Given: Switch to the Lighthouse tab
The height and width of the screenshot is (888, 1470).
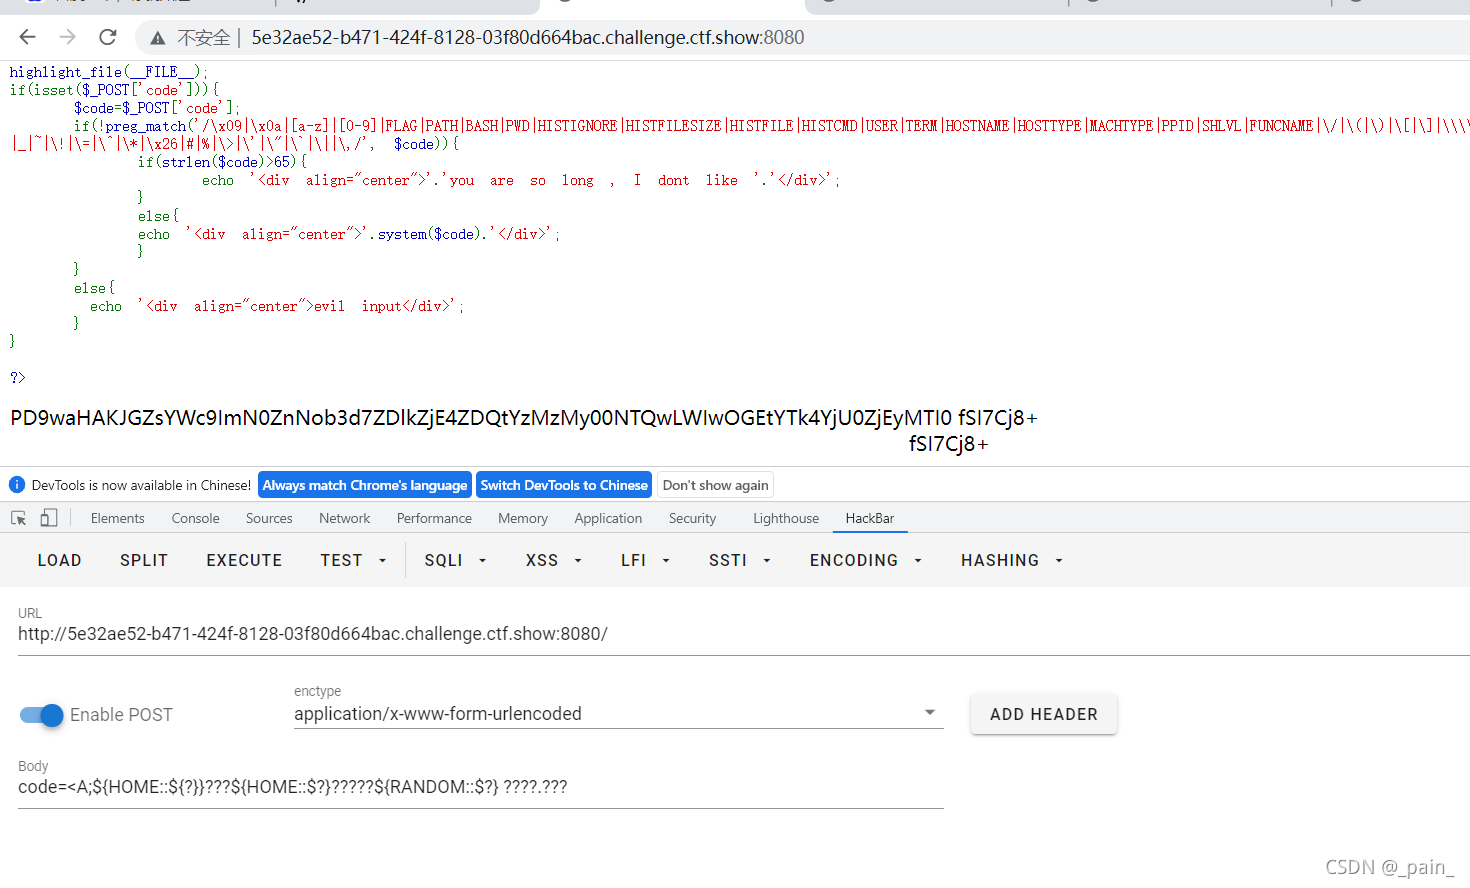Looking at the screenshot, I should coord(786,518).
